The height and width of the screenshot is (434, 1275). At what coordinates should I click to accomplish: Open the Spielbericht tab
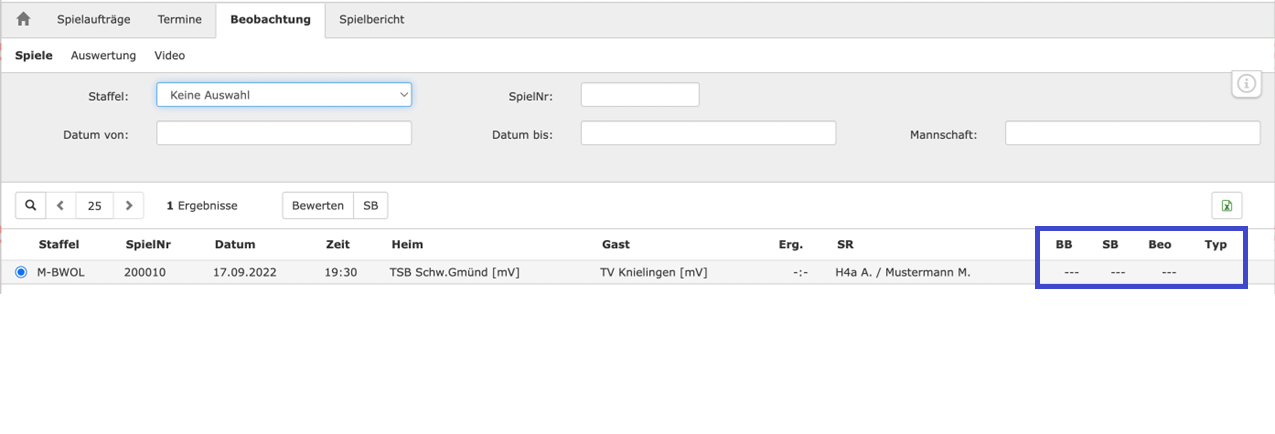click(x=371, y=19)
